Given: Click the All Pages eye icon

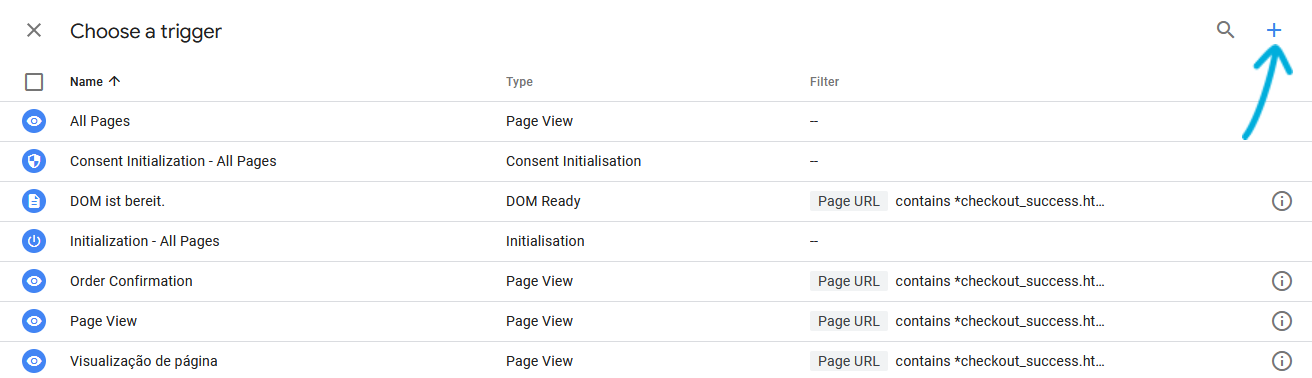Looking at the screenshot, I should coord(34,121).
